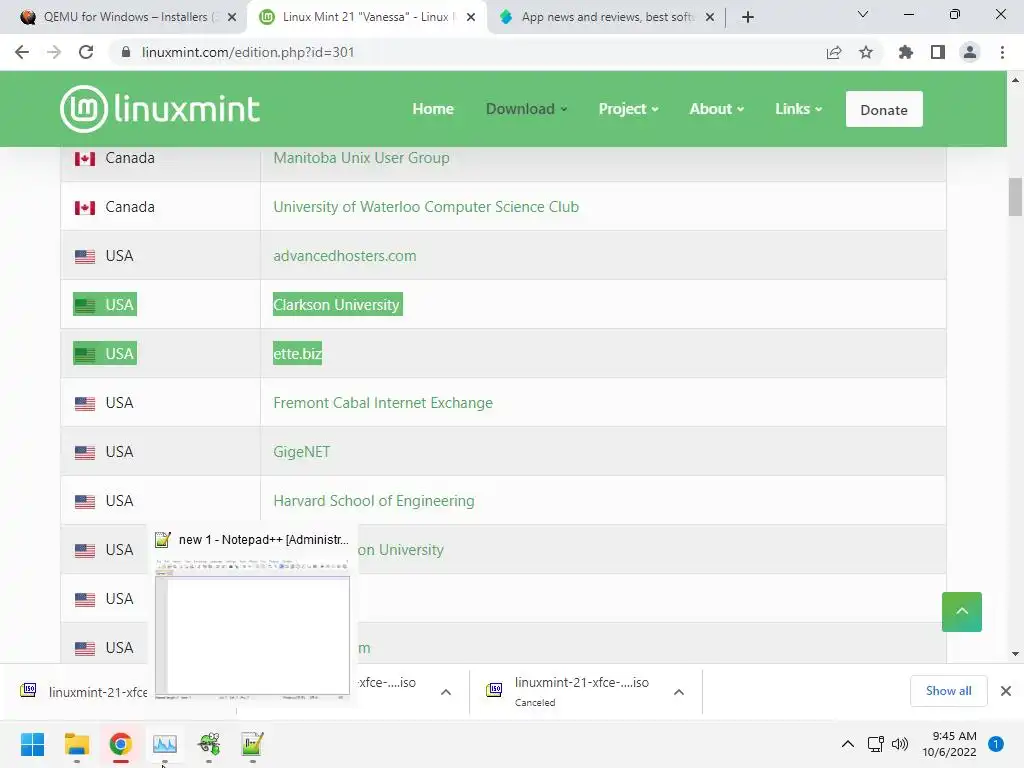Expand the Links menu

(798, 109)
